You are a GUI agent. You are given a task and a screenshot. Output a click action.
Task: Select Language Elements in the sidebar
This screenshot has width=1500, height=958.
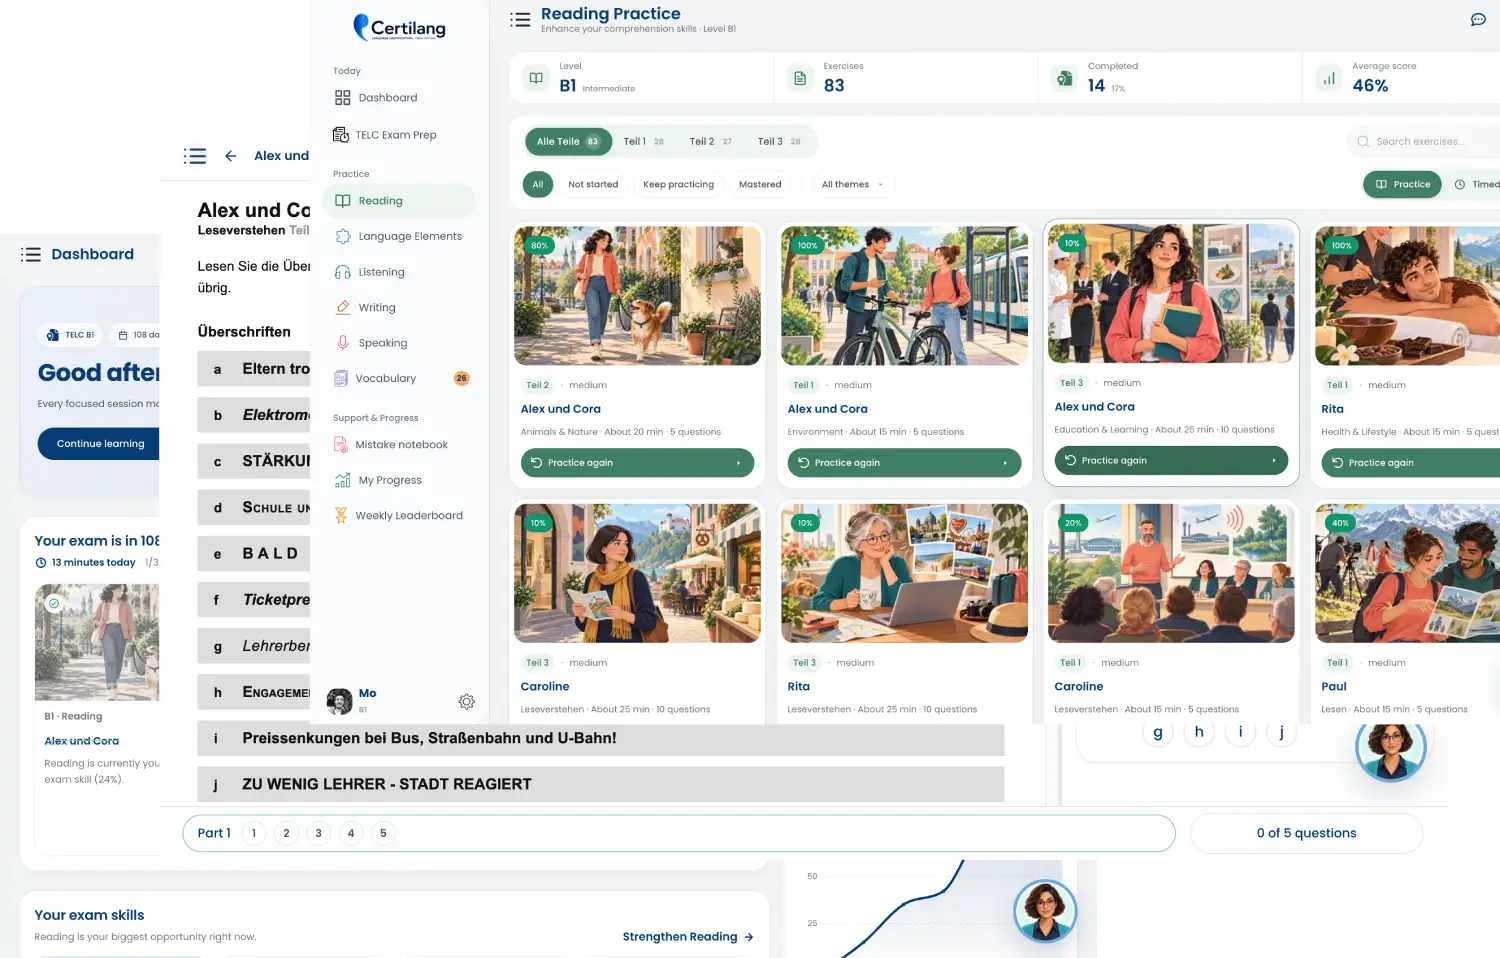point(400,237)
